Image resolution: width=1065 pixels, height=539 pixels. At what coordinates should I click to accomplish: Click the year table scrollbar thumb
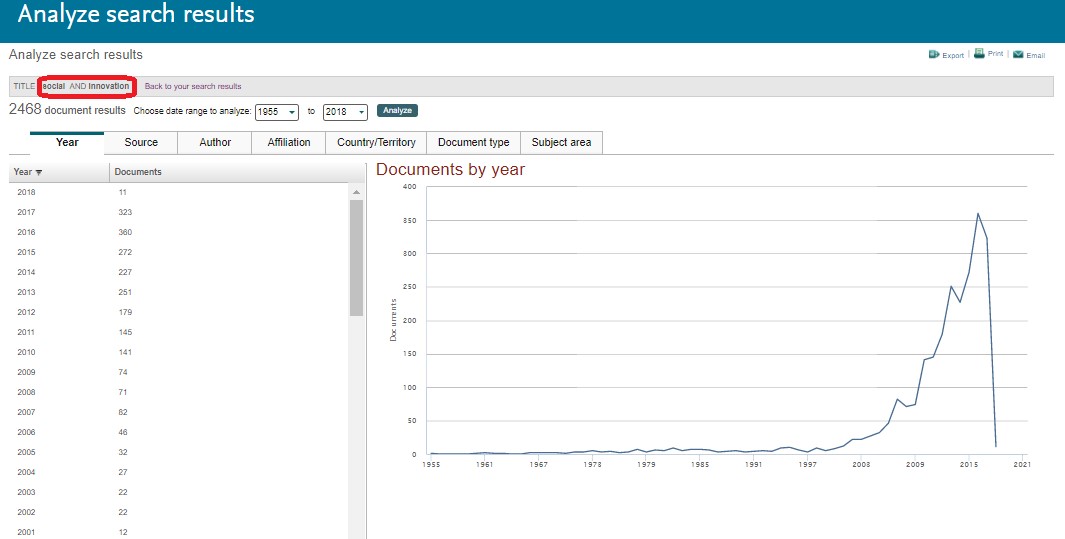(x=356, y=257)
